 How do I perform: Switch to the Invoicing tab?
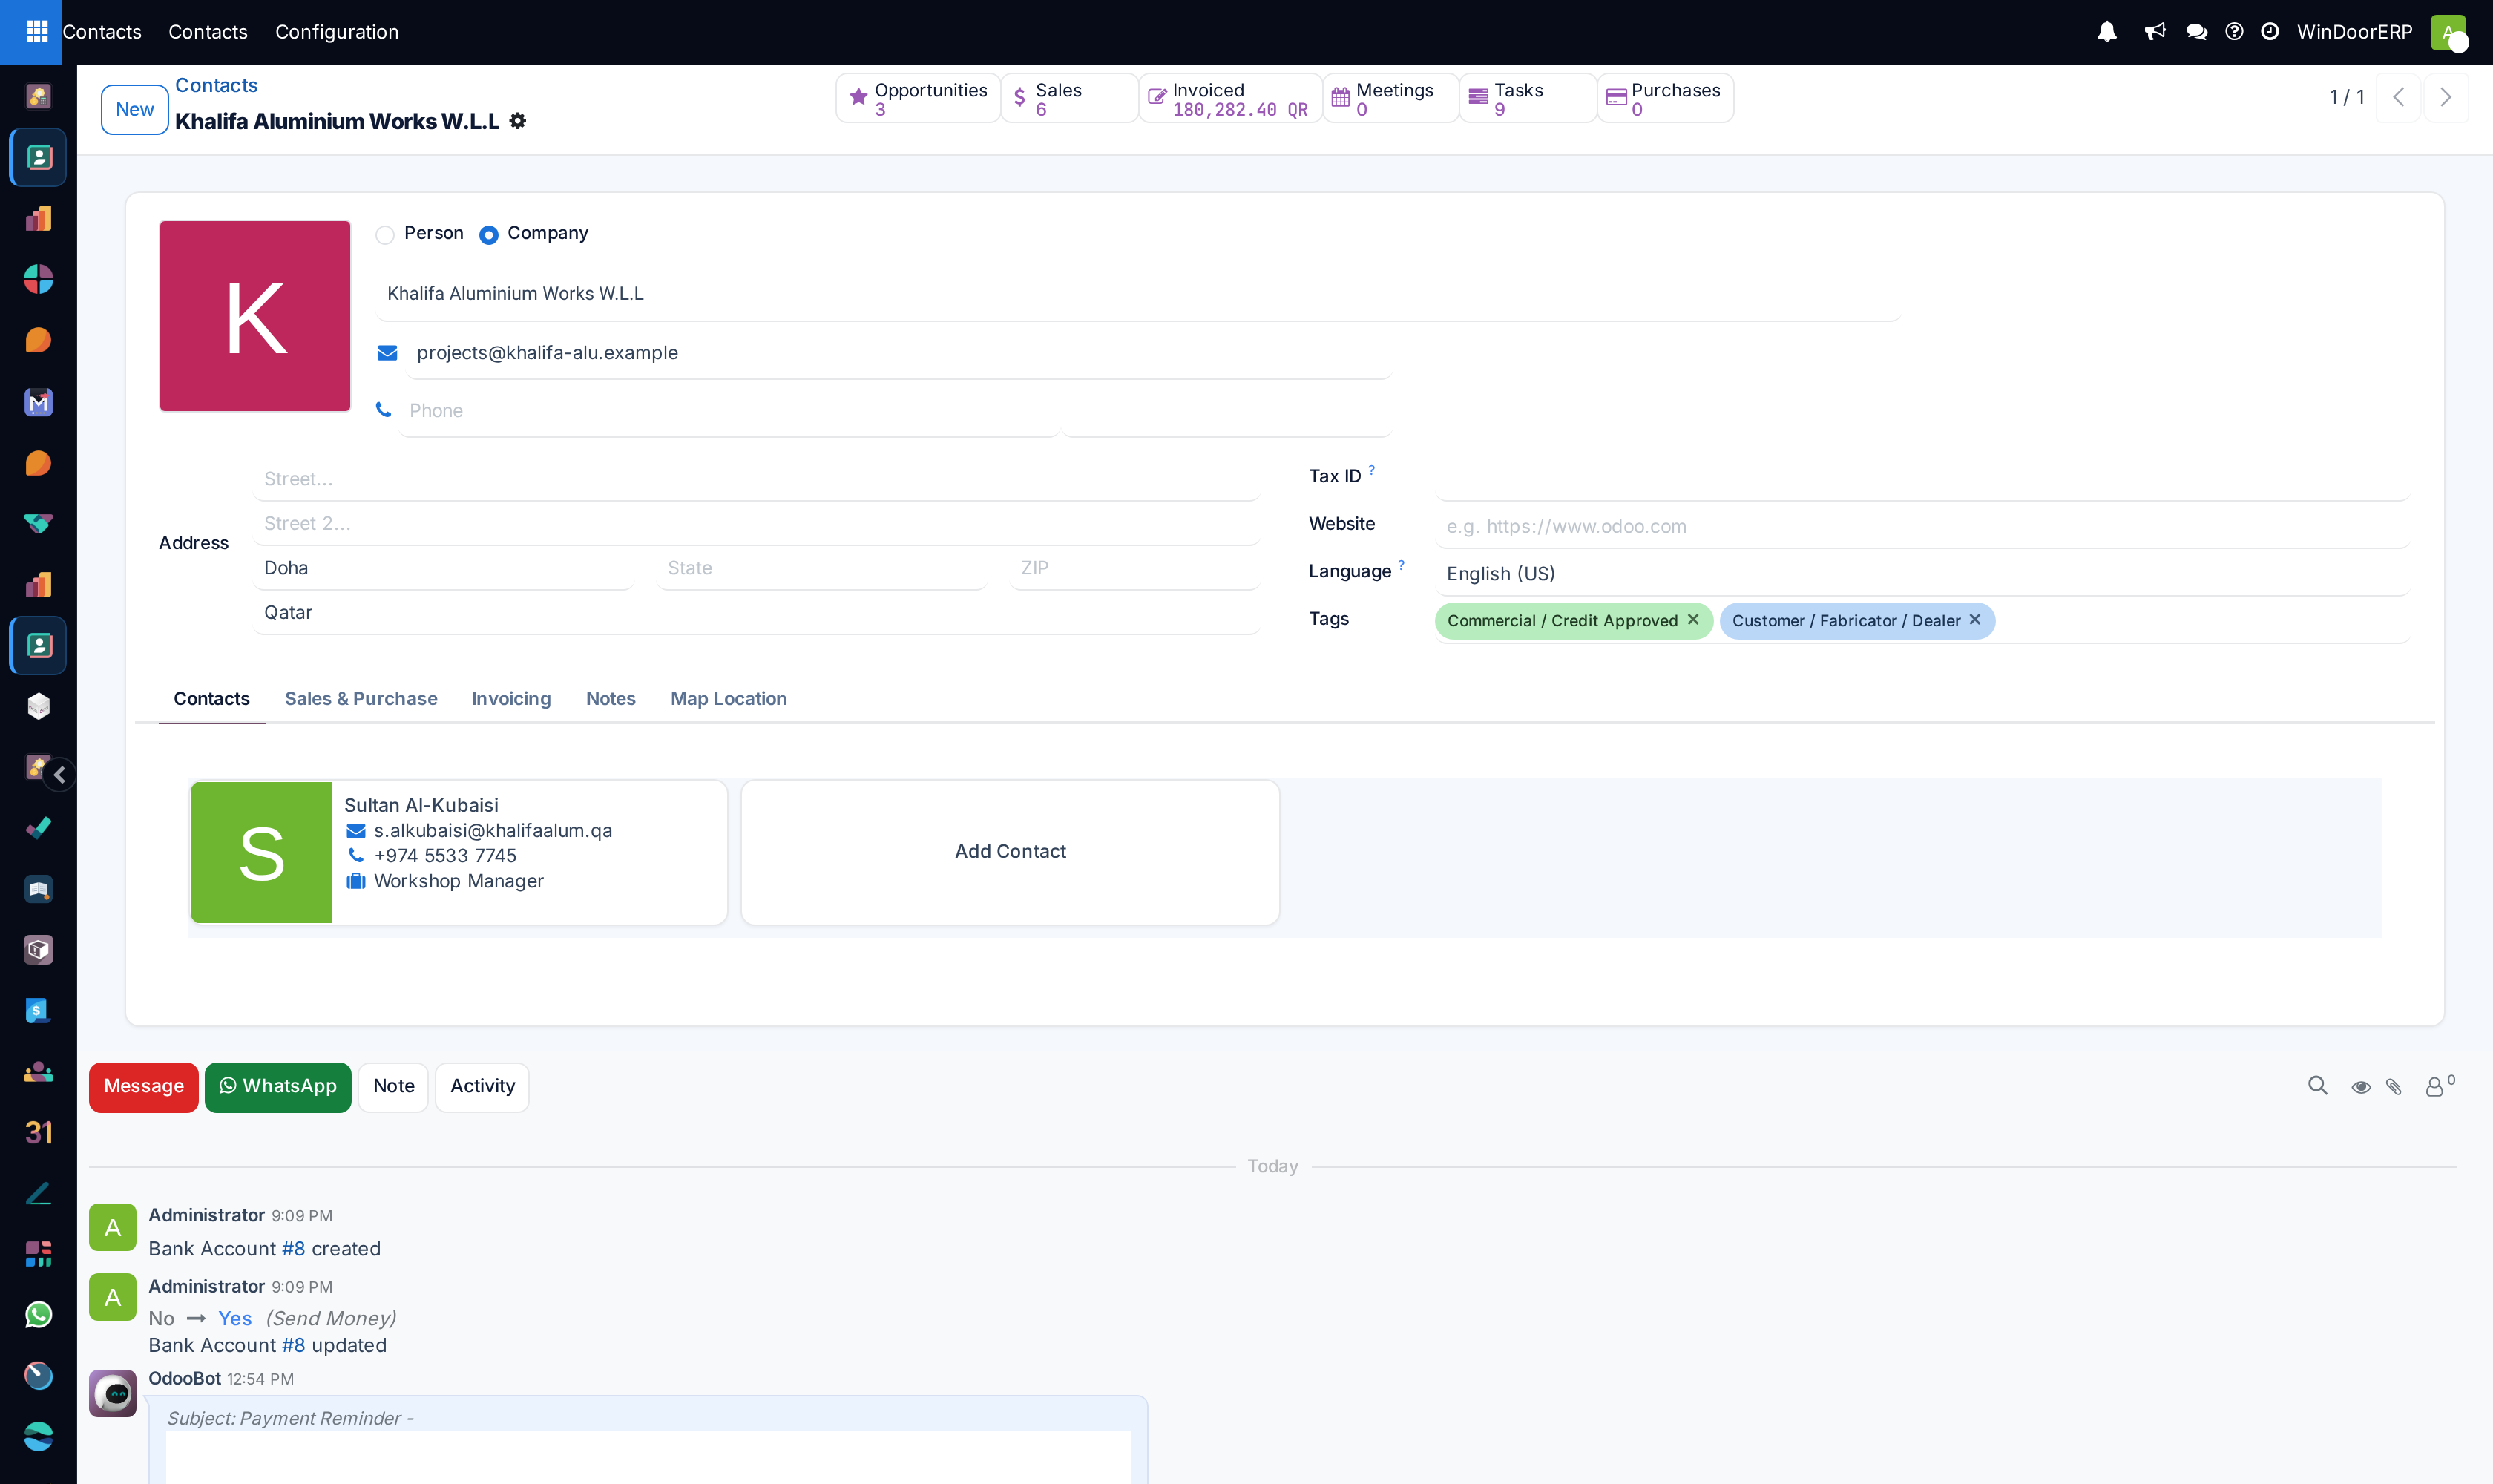click(x=511, y=698)
